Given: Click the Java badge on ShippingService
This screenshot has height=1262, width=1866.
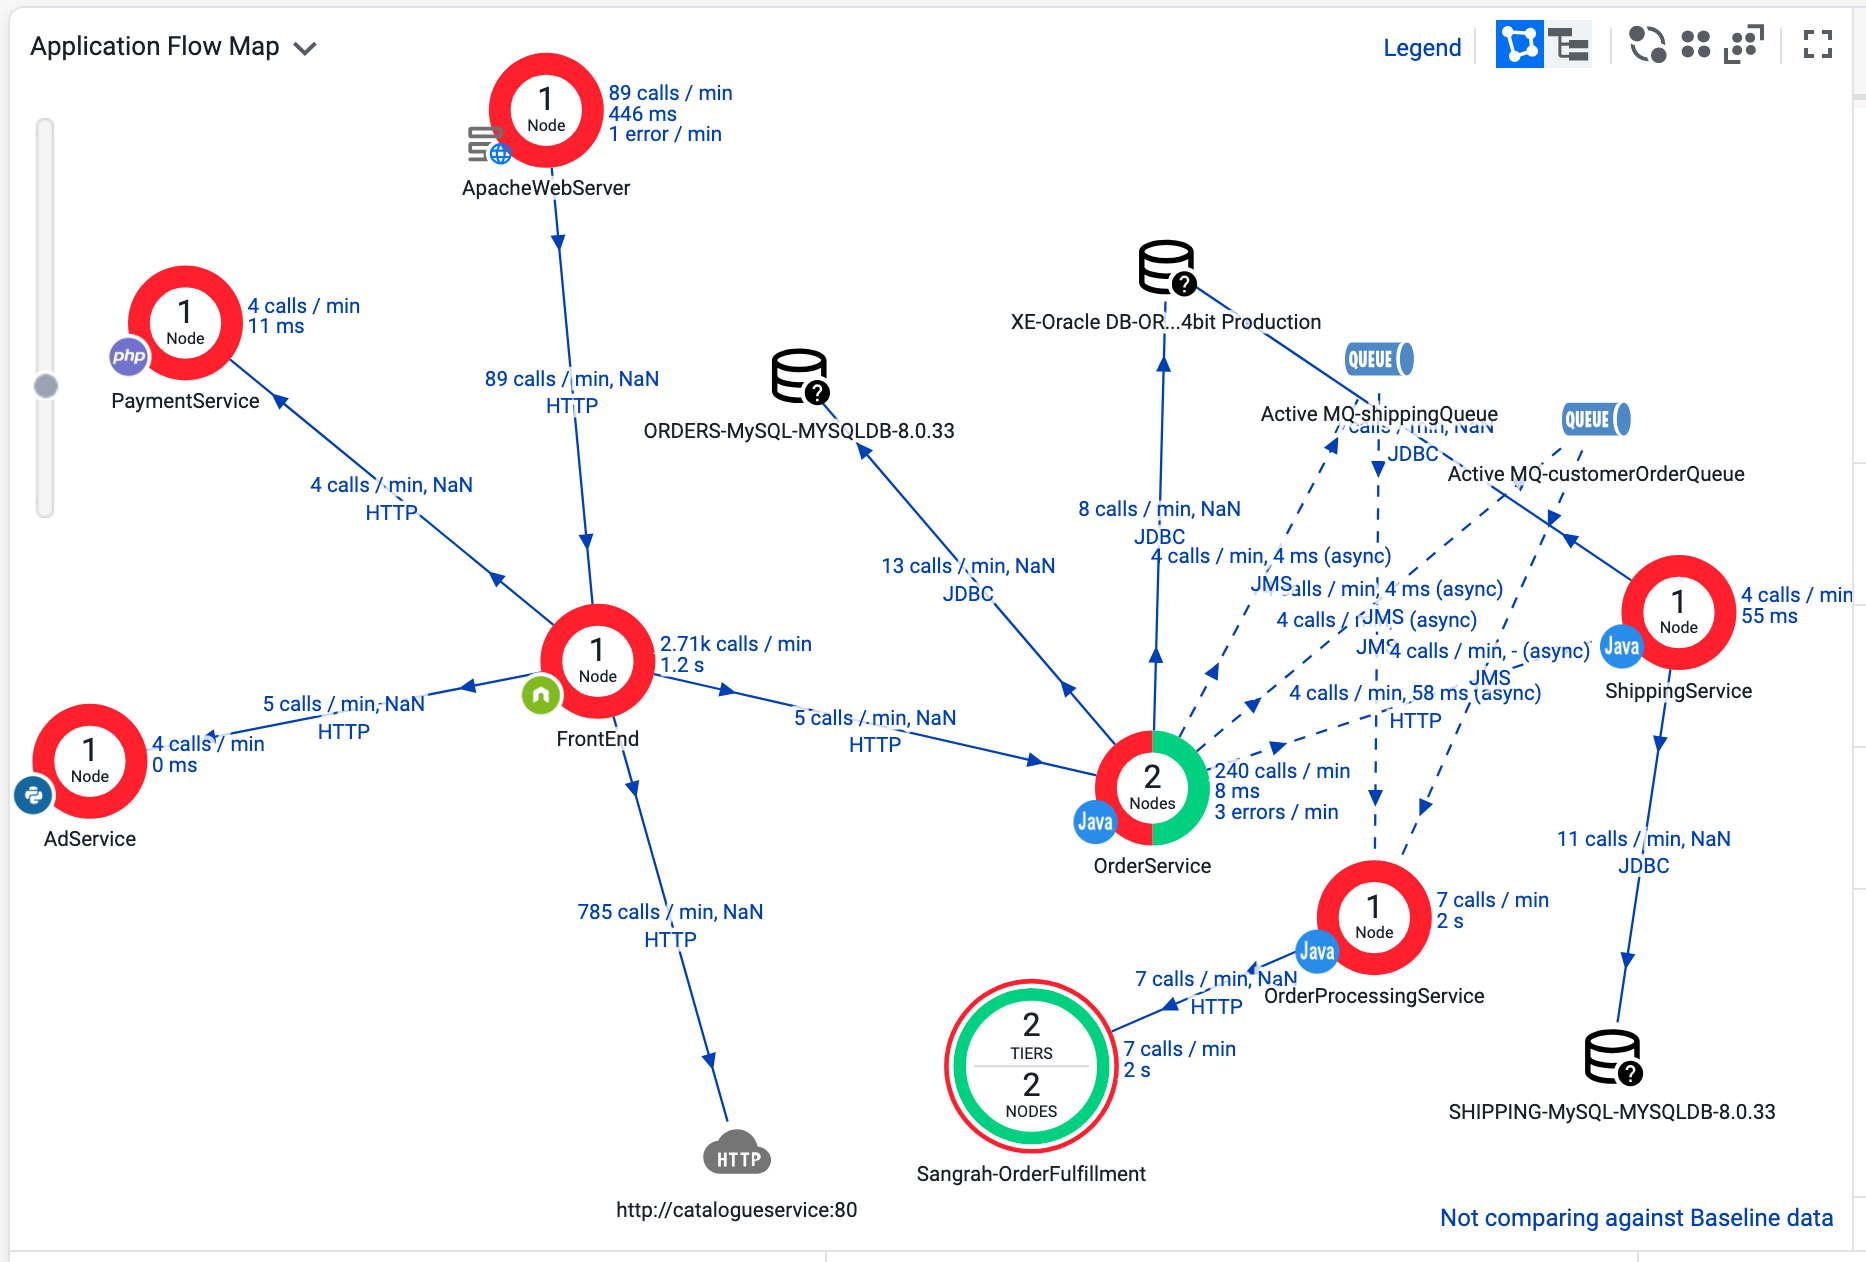Looking at the screenshot, I should coord(1621,646).
